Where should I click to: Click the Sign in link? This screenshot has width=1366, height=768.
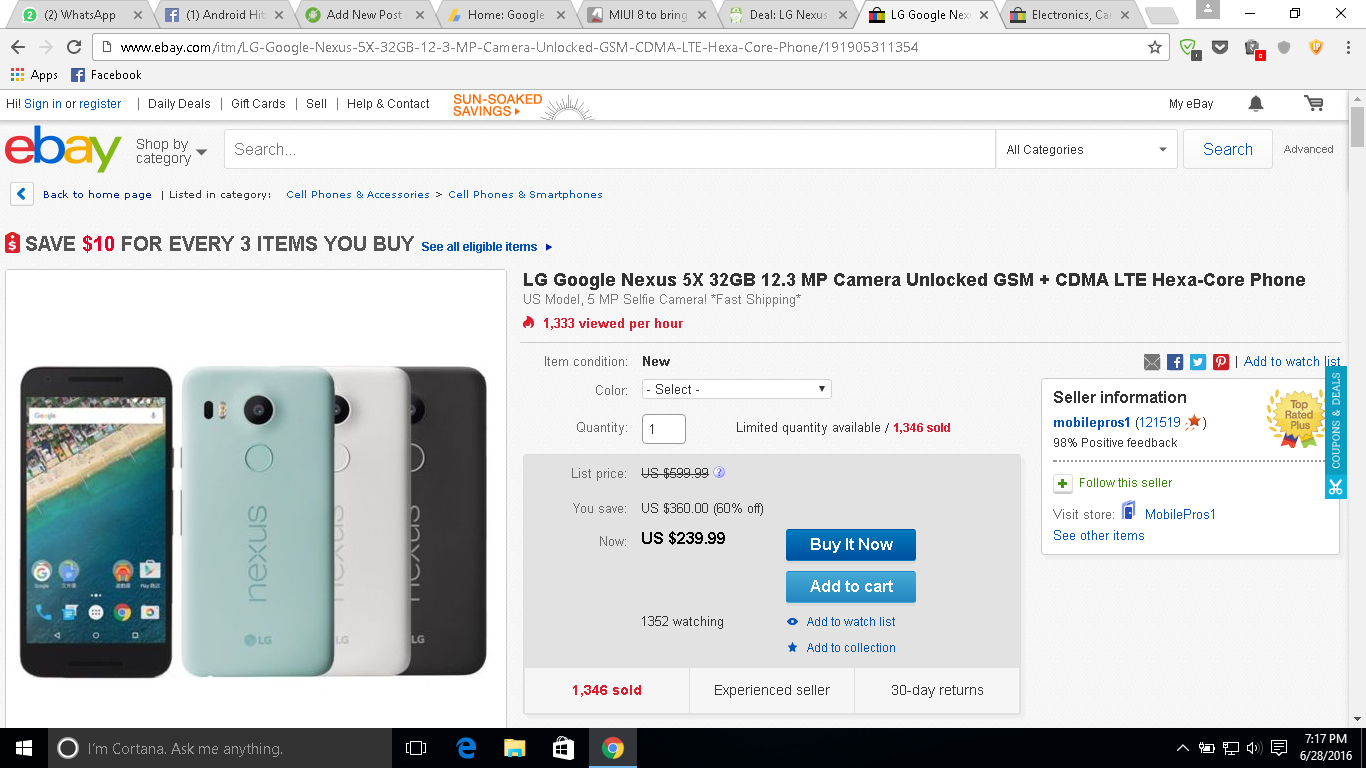tap(43, 104)
